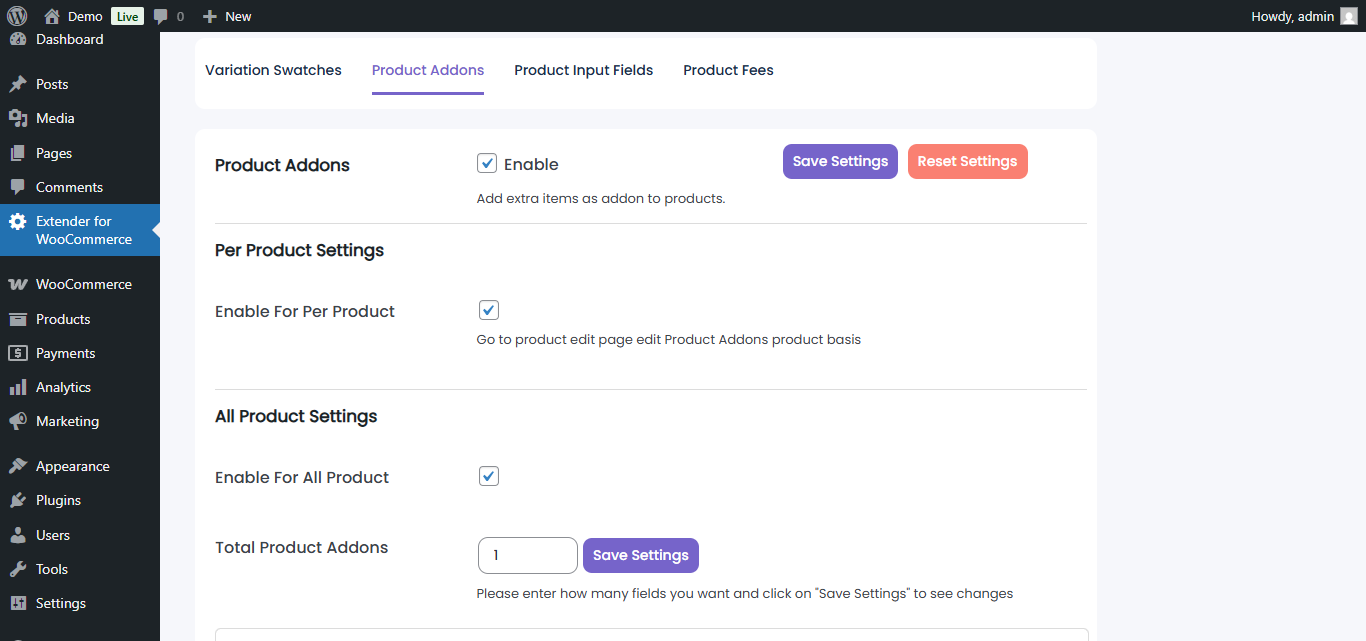Open Marketing megaphone icon
This screenshot has height=641, width=1366.
click(x=18, y=421)
